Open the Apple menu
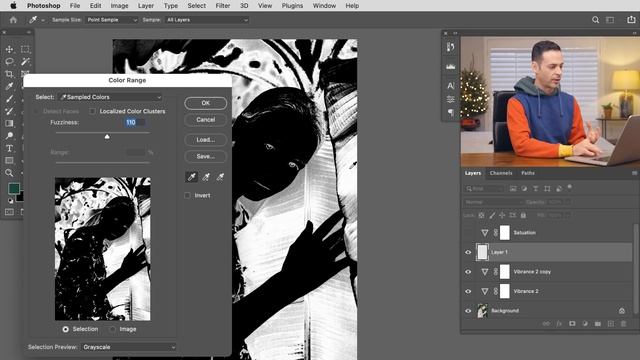Viewport: 640px width, 360px height. coord(13,6)
